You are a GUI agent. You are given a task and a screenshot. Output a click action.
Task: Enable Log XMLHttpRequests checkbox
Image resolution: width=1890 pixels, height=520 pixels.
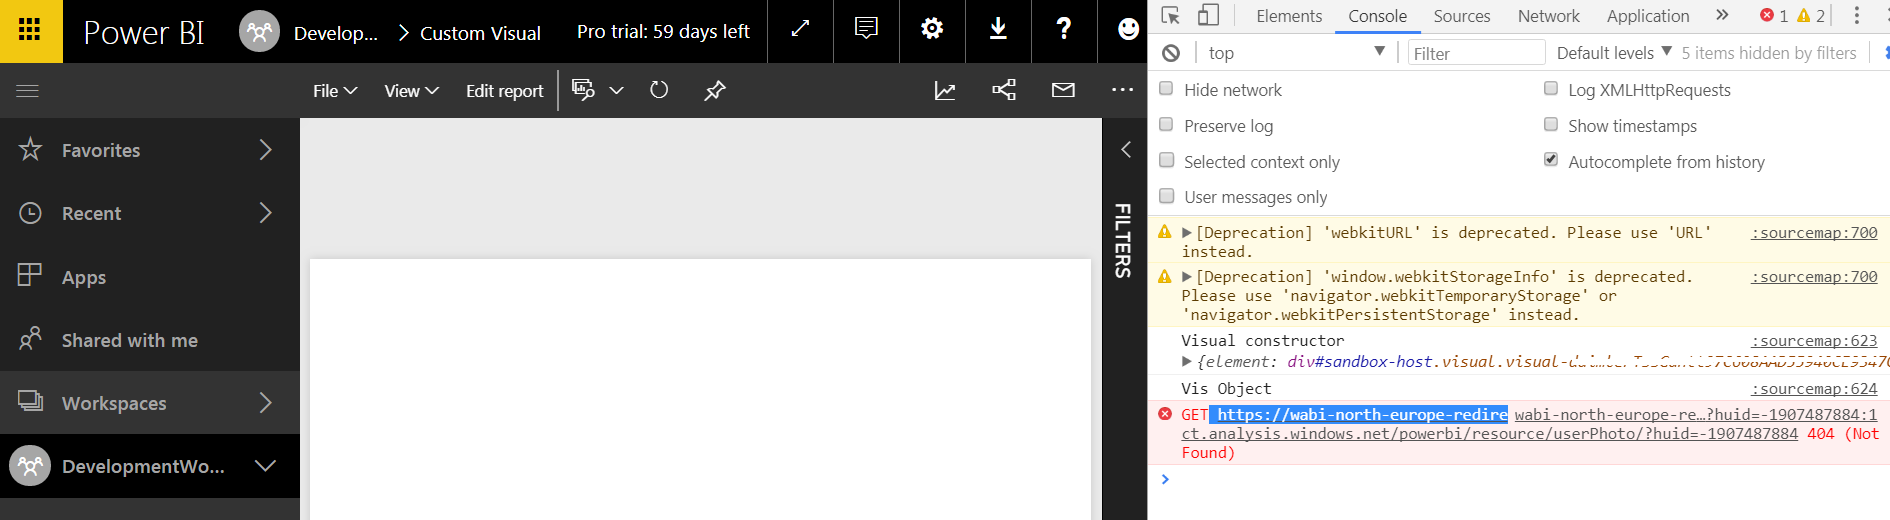point(1551,89)
